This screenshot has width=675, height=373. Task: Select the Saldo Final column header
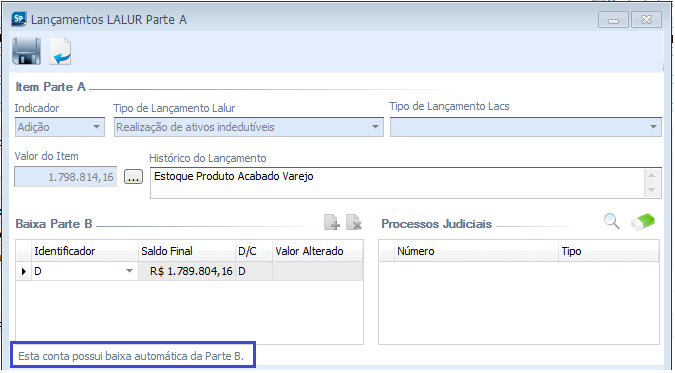click(x=187, y=251)
